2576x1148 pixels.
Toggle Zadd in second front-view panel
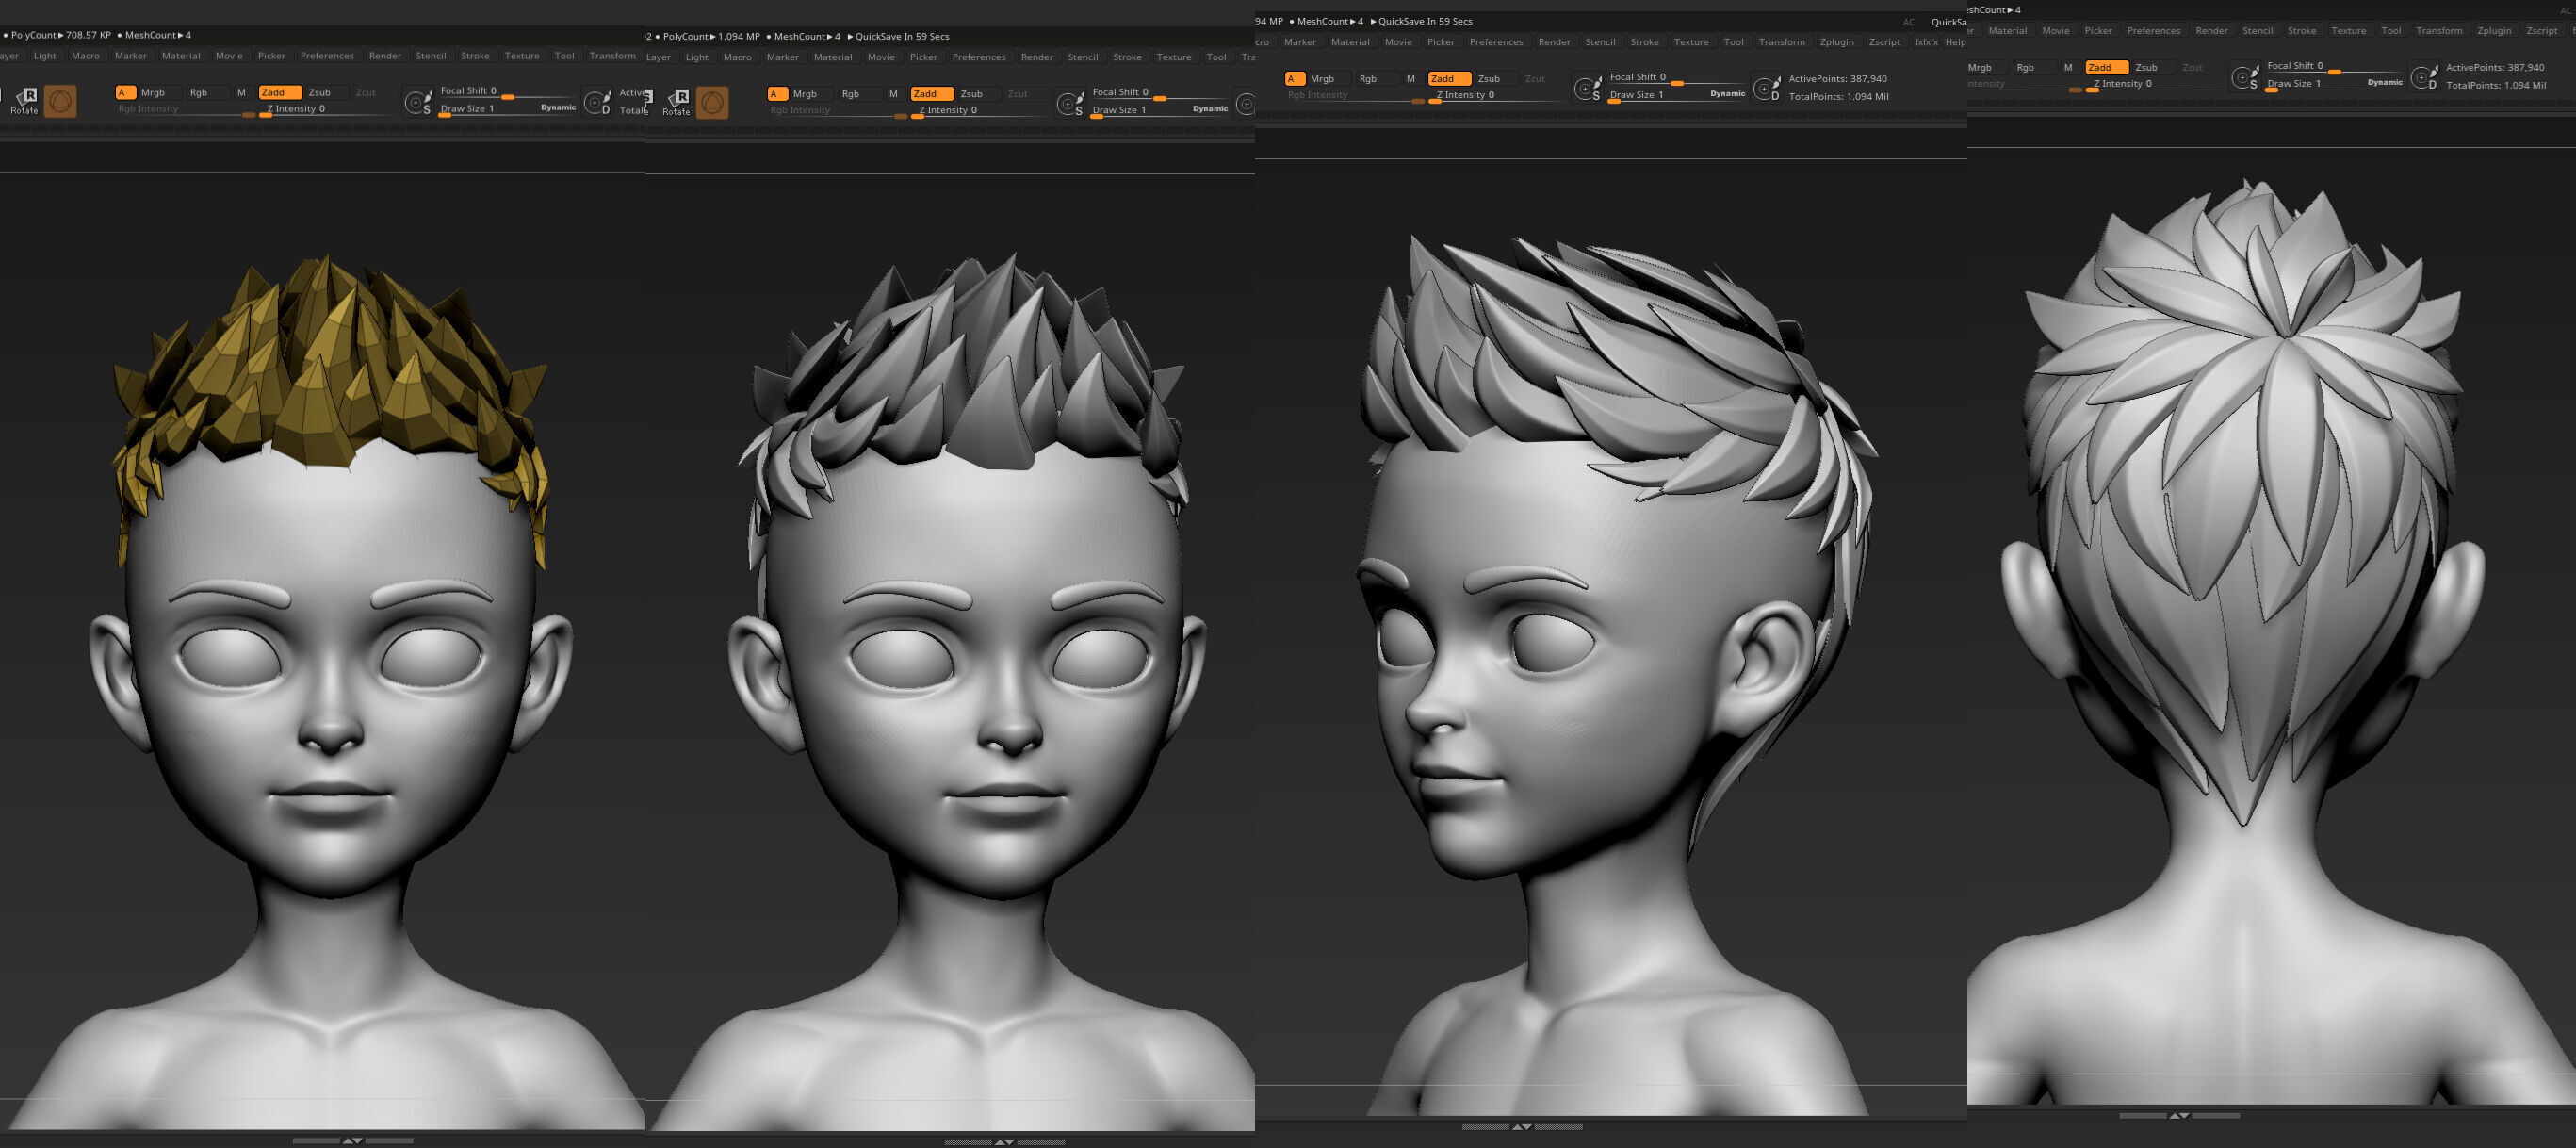[931, 94]
